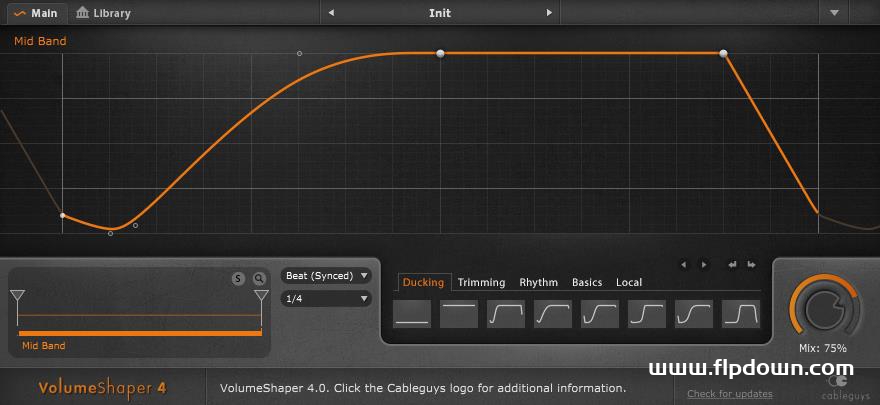Select the last trapezoid-shaped waveform thumbnail
Screen dimensions: 880x405
click(741, 314)
